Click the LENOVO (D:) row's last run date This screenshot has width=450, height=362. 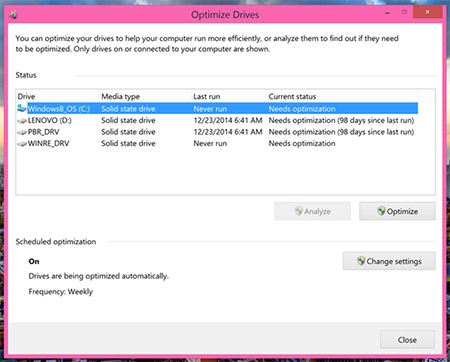pos(228,120)
